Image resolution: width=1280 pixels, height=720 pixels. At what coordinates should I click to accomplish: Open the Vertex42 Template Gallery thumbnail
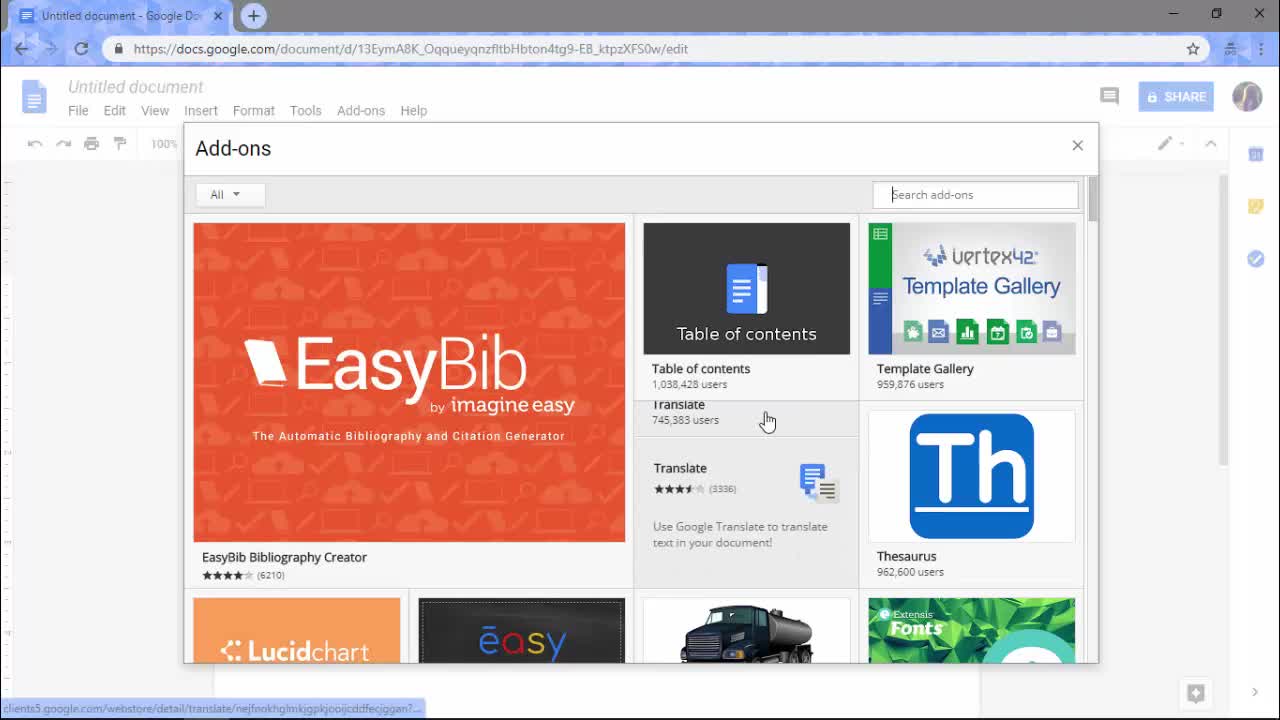(972, 288)
